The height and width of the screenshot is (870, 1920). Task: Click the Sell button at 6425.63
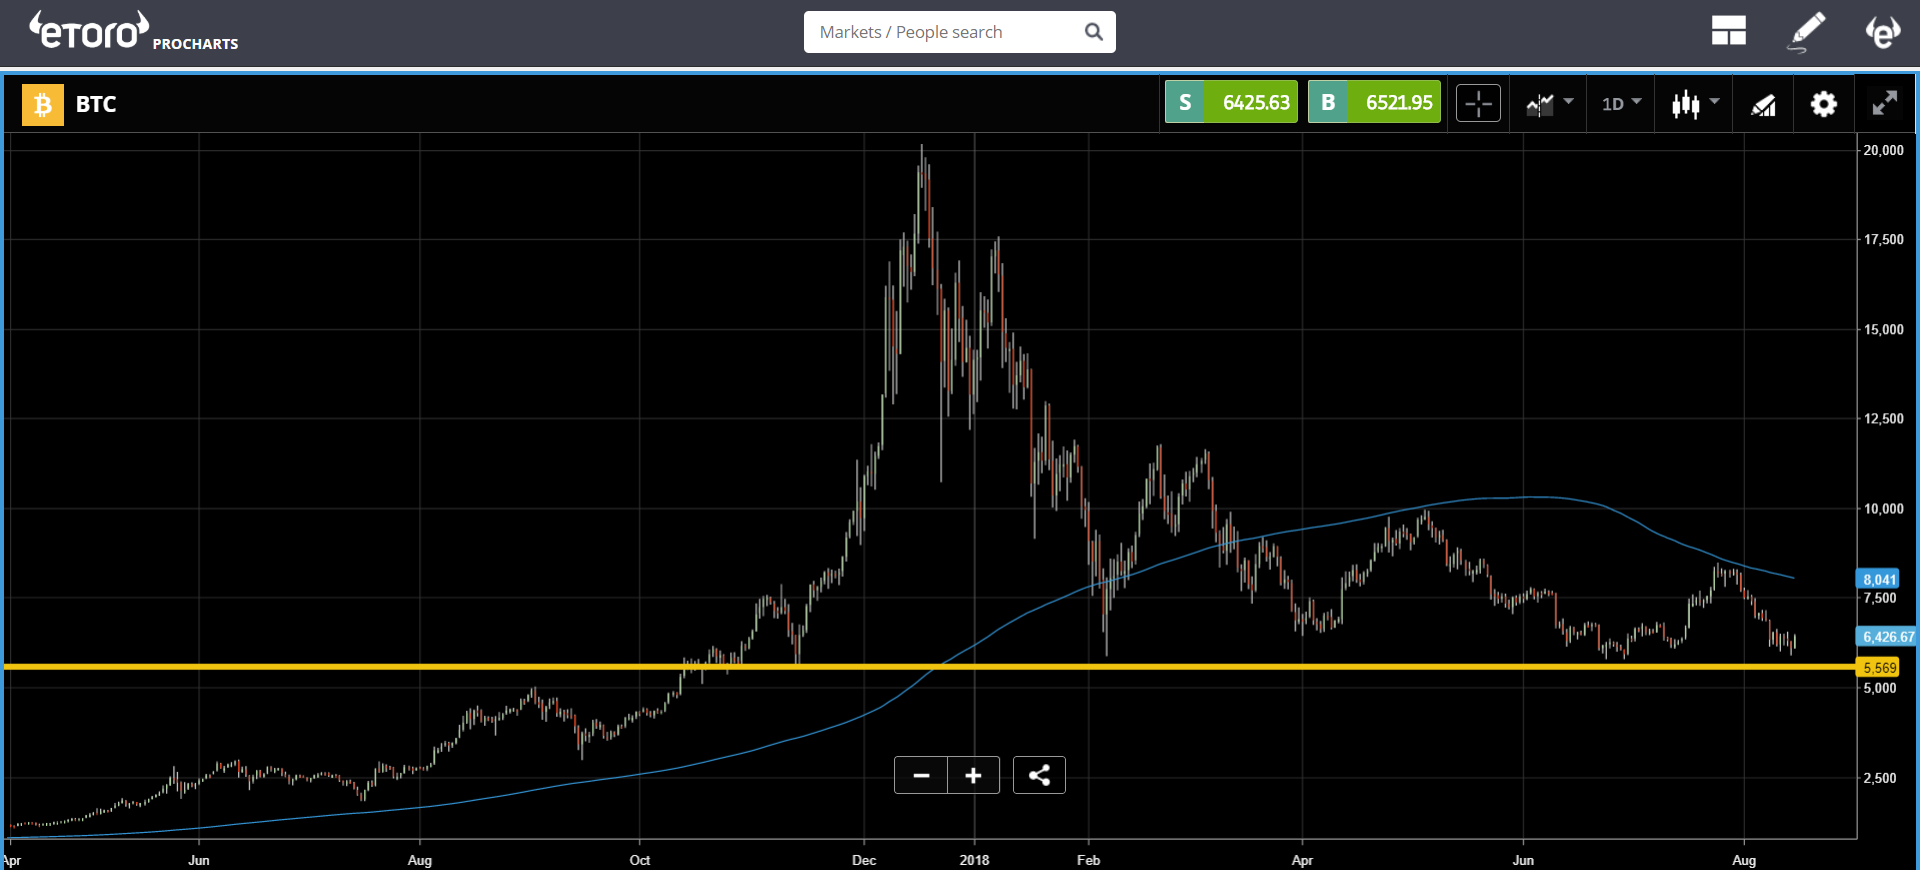pyautogui.click(x=1231, y=102)
